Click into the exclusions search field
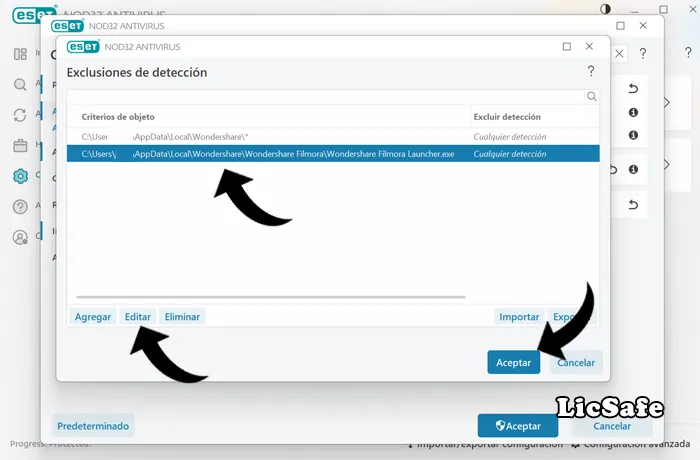This screenshot has width=700, height=460. click(326, 96)
